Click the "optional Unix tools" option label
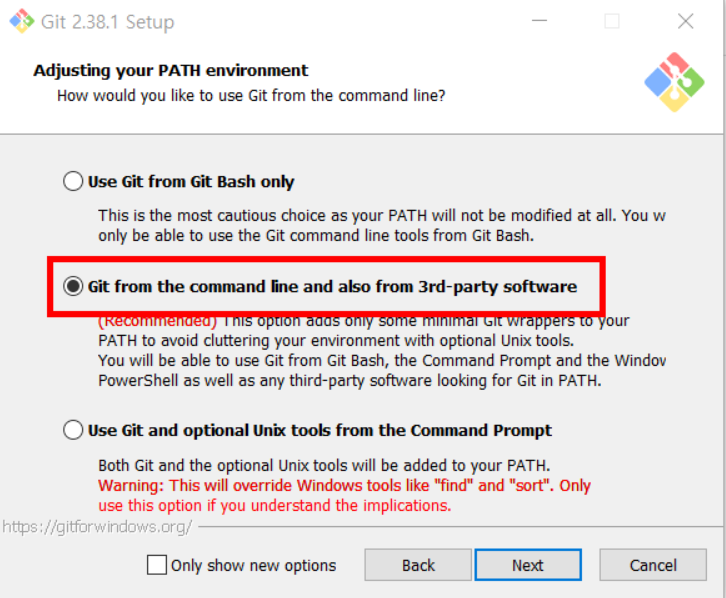726x598 pixels. [x=319, y=431]
